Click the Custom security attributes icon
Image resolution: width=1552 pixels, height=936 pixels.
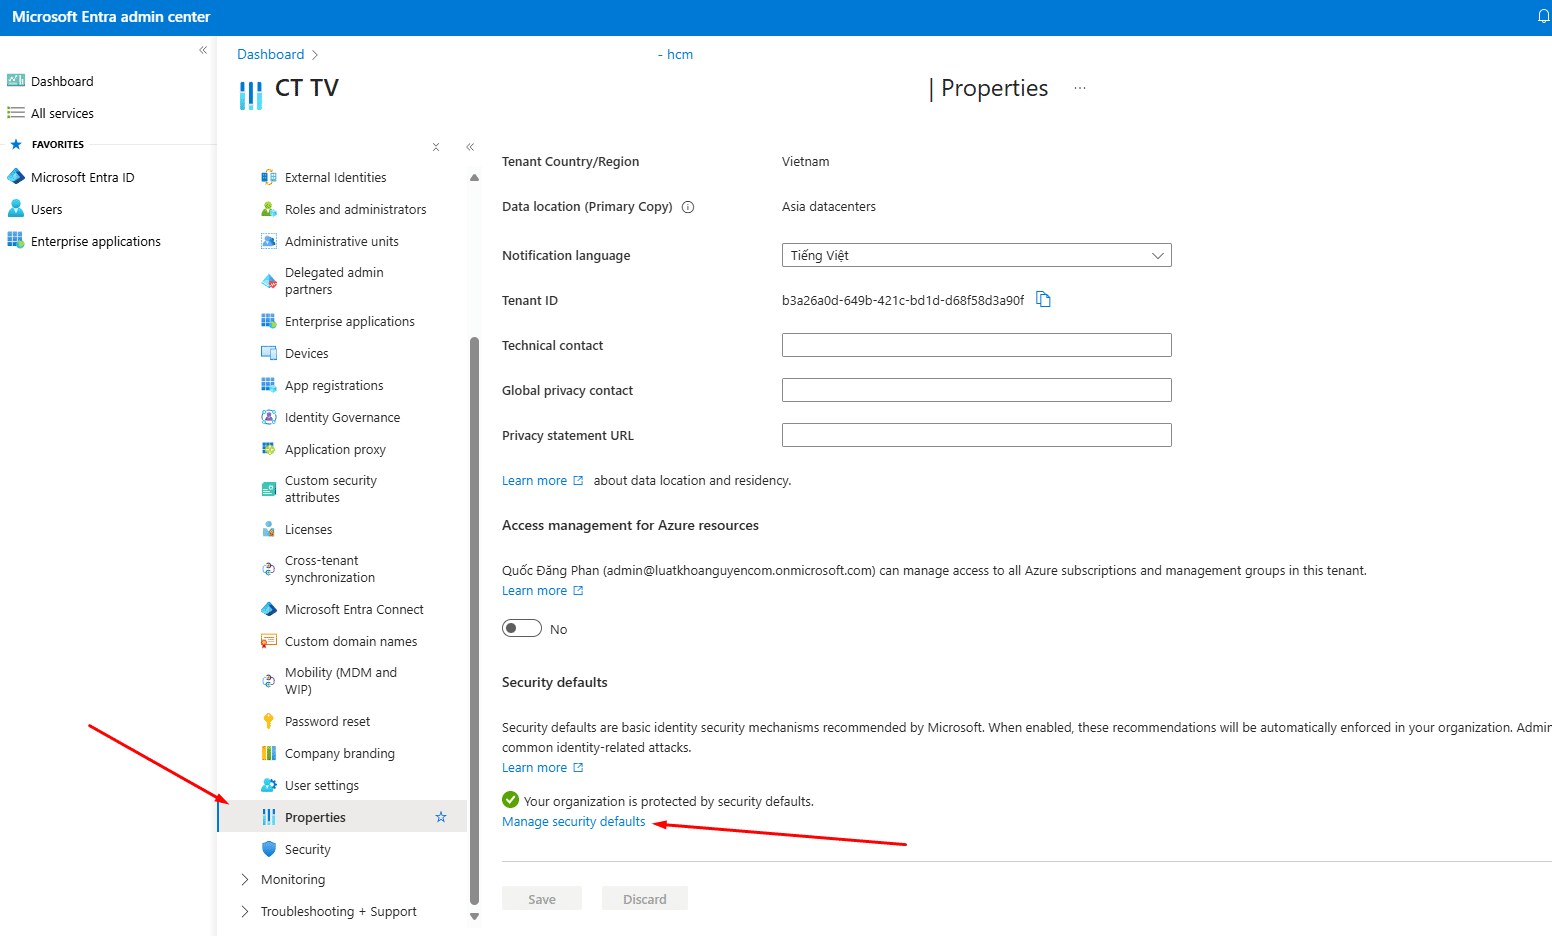click(269, 489)
